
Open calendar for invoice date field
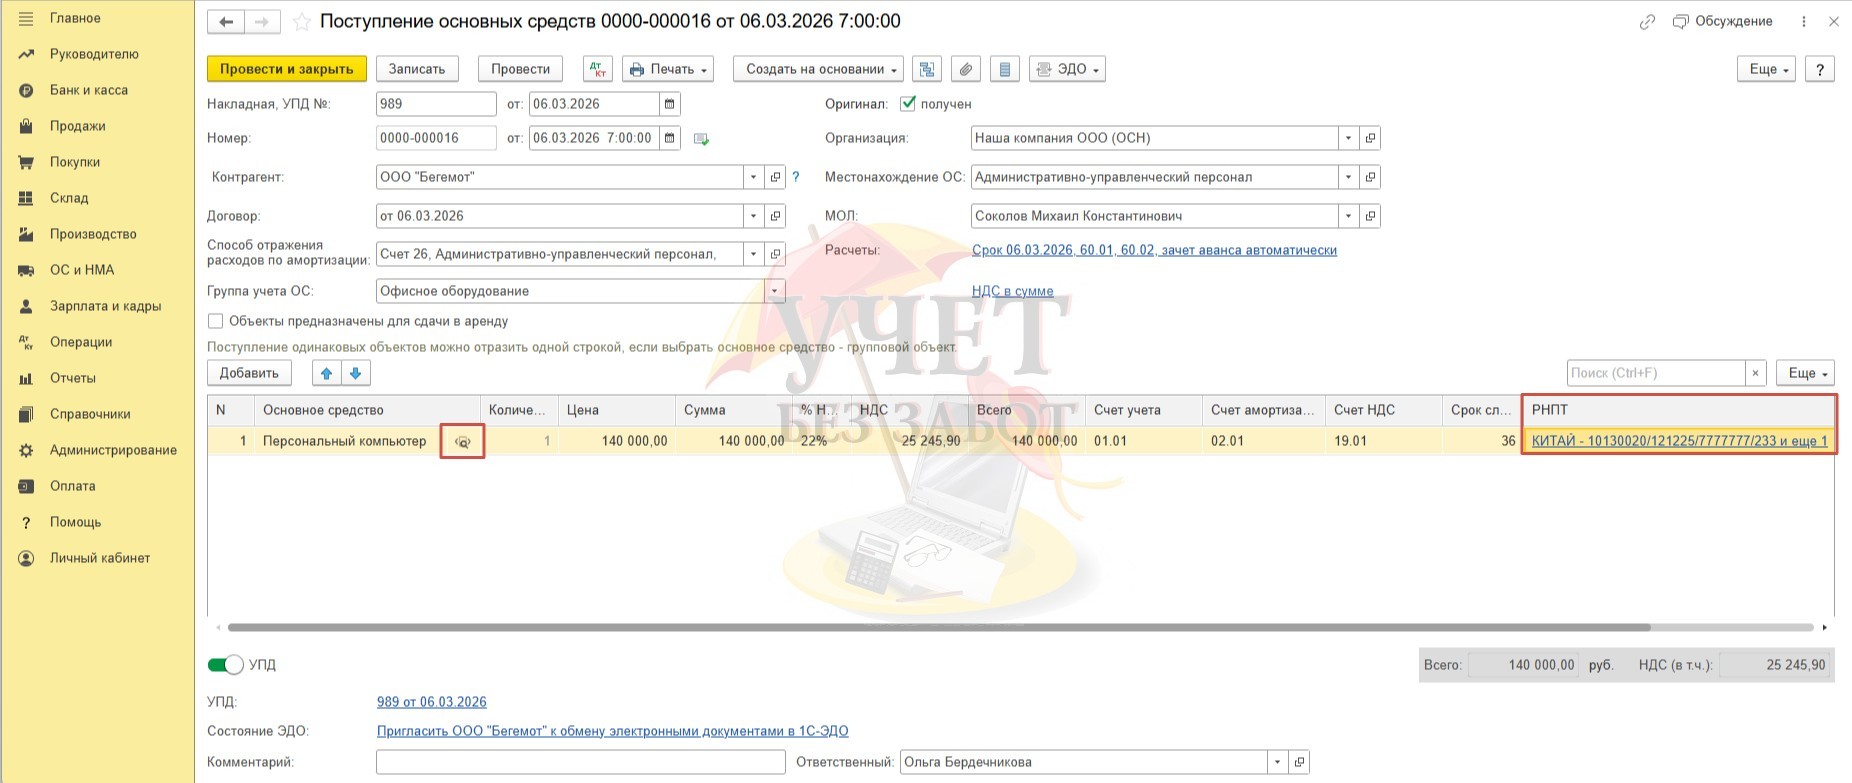(670, 104)
